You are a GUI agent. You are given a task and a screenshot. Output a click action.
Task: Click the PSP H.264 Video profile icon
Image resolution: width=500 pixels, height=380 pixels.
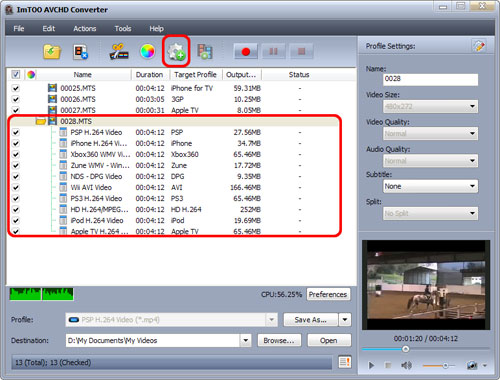coord(63,132)
